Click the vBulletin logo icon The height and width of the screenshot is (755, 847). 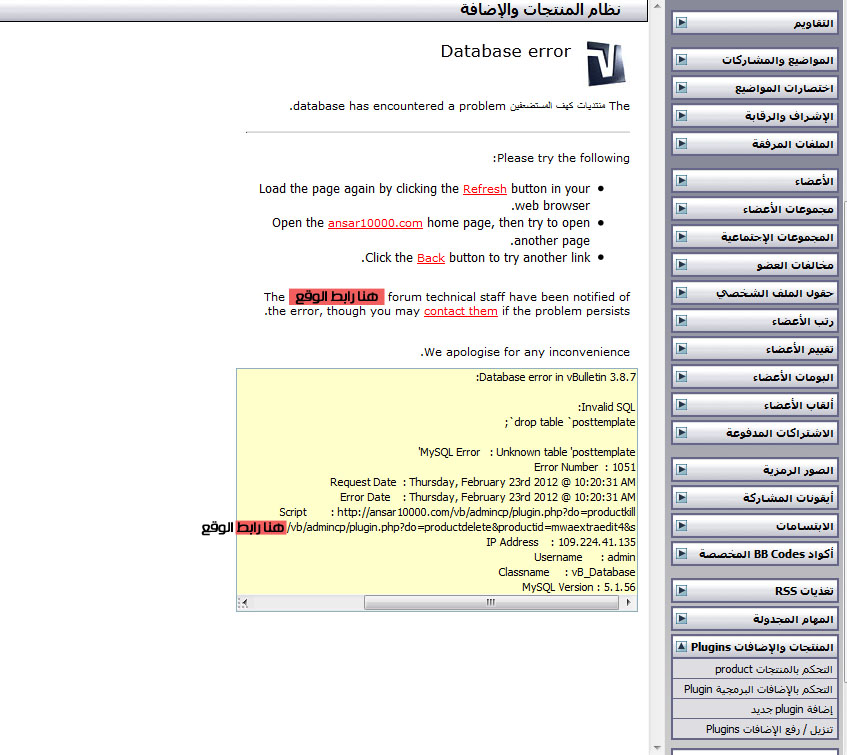(605, 64)
